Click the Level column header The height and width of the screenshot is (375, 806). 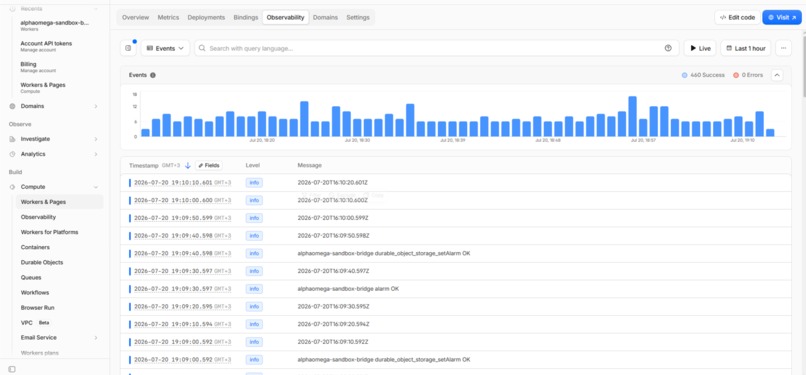(x=252, y=165)
